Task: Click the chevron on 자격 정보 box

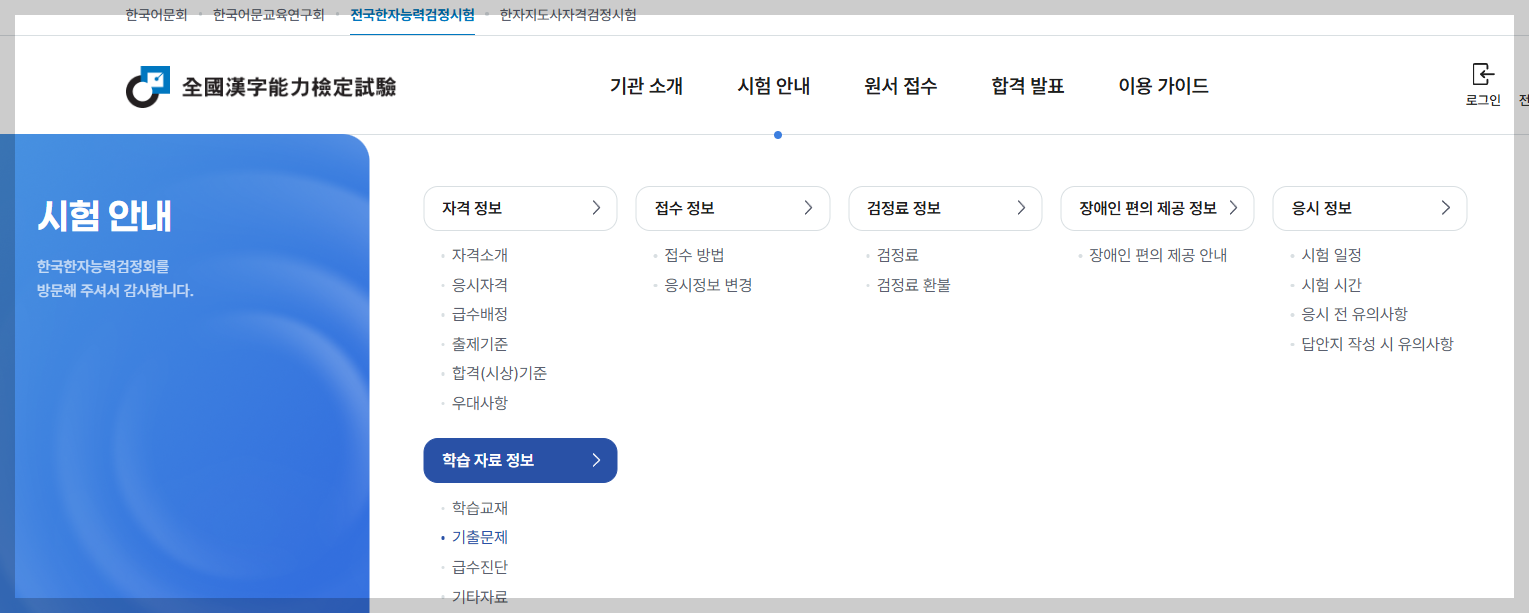Action: click(x=596, y=208)
